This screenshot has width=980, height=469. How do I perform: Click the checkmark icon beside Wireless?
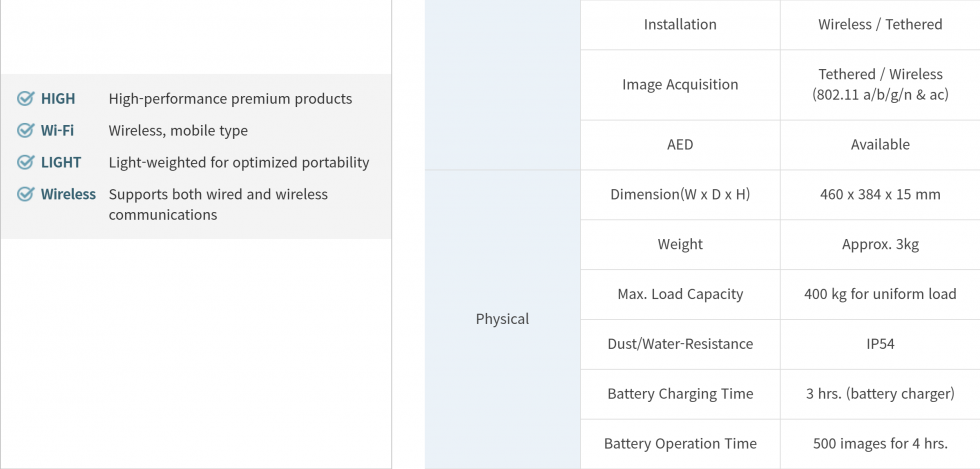click(26, 195)
